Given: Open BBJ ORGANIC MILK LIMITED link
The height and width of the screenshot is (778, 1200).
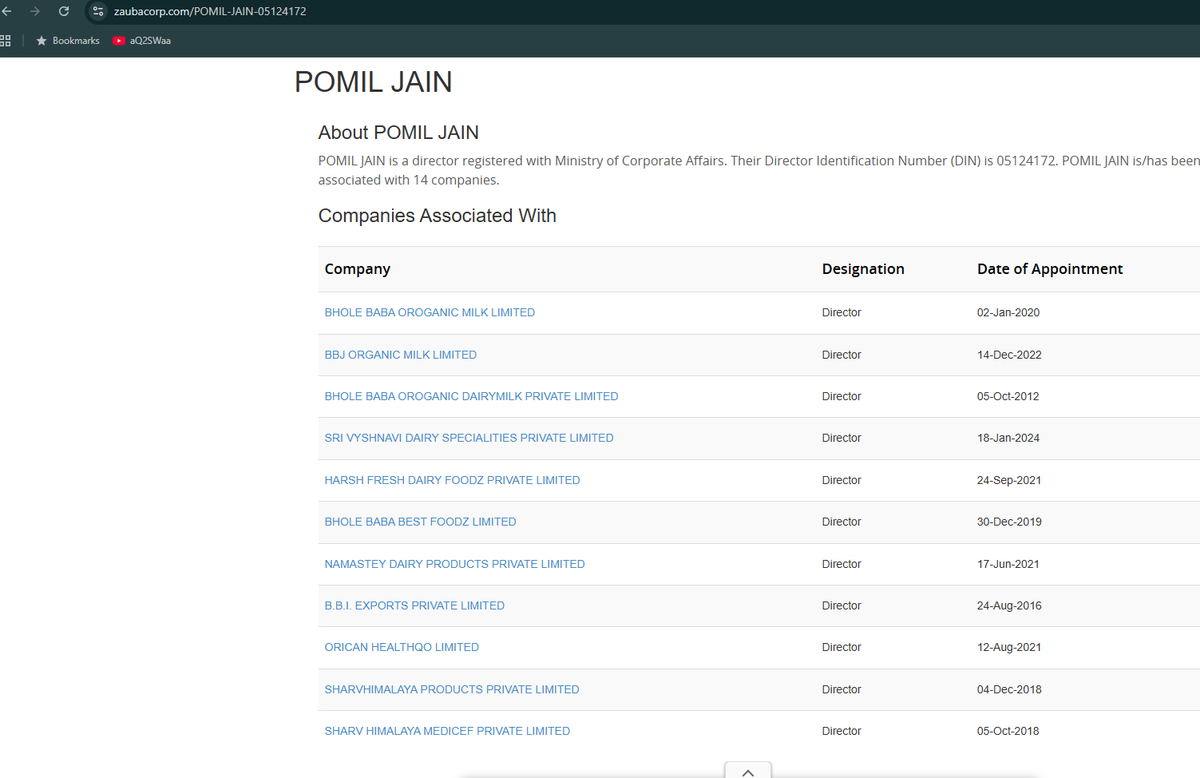Looking at the screenshot, I should coord(401,355).
